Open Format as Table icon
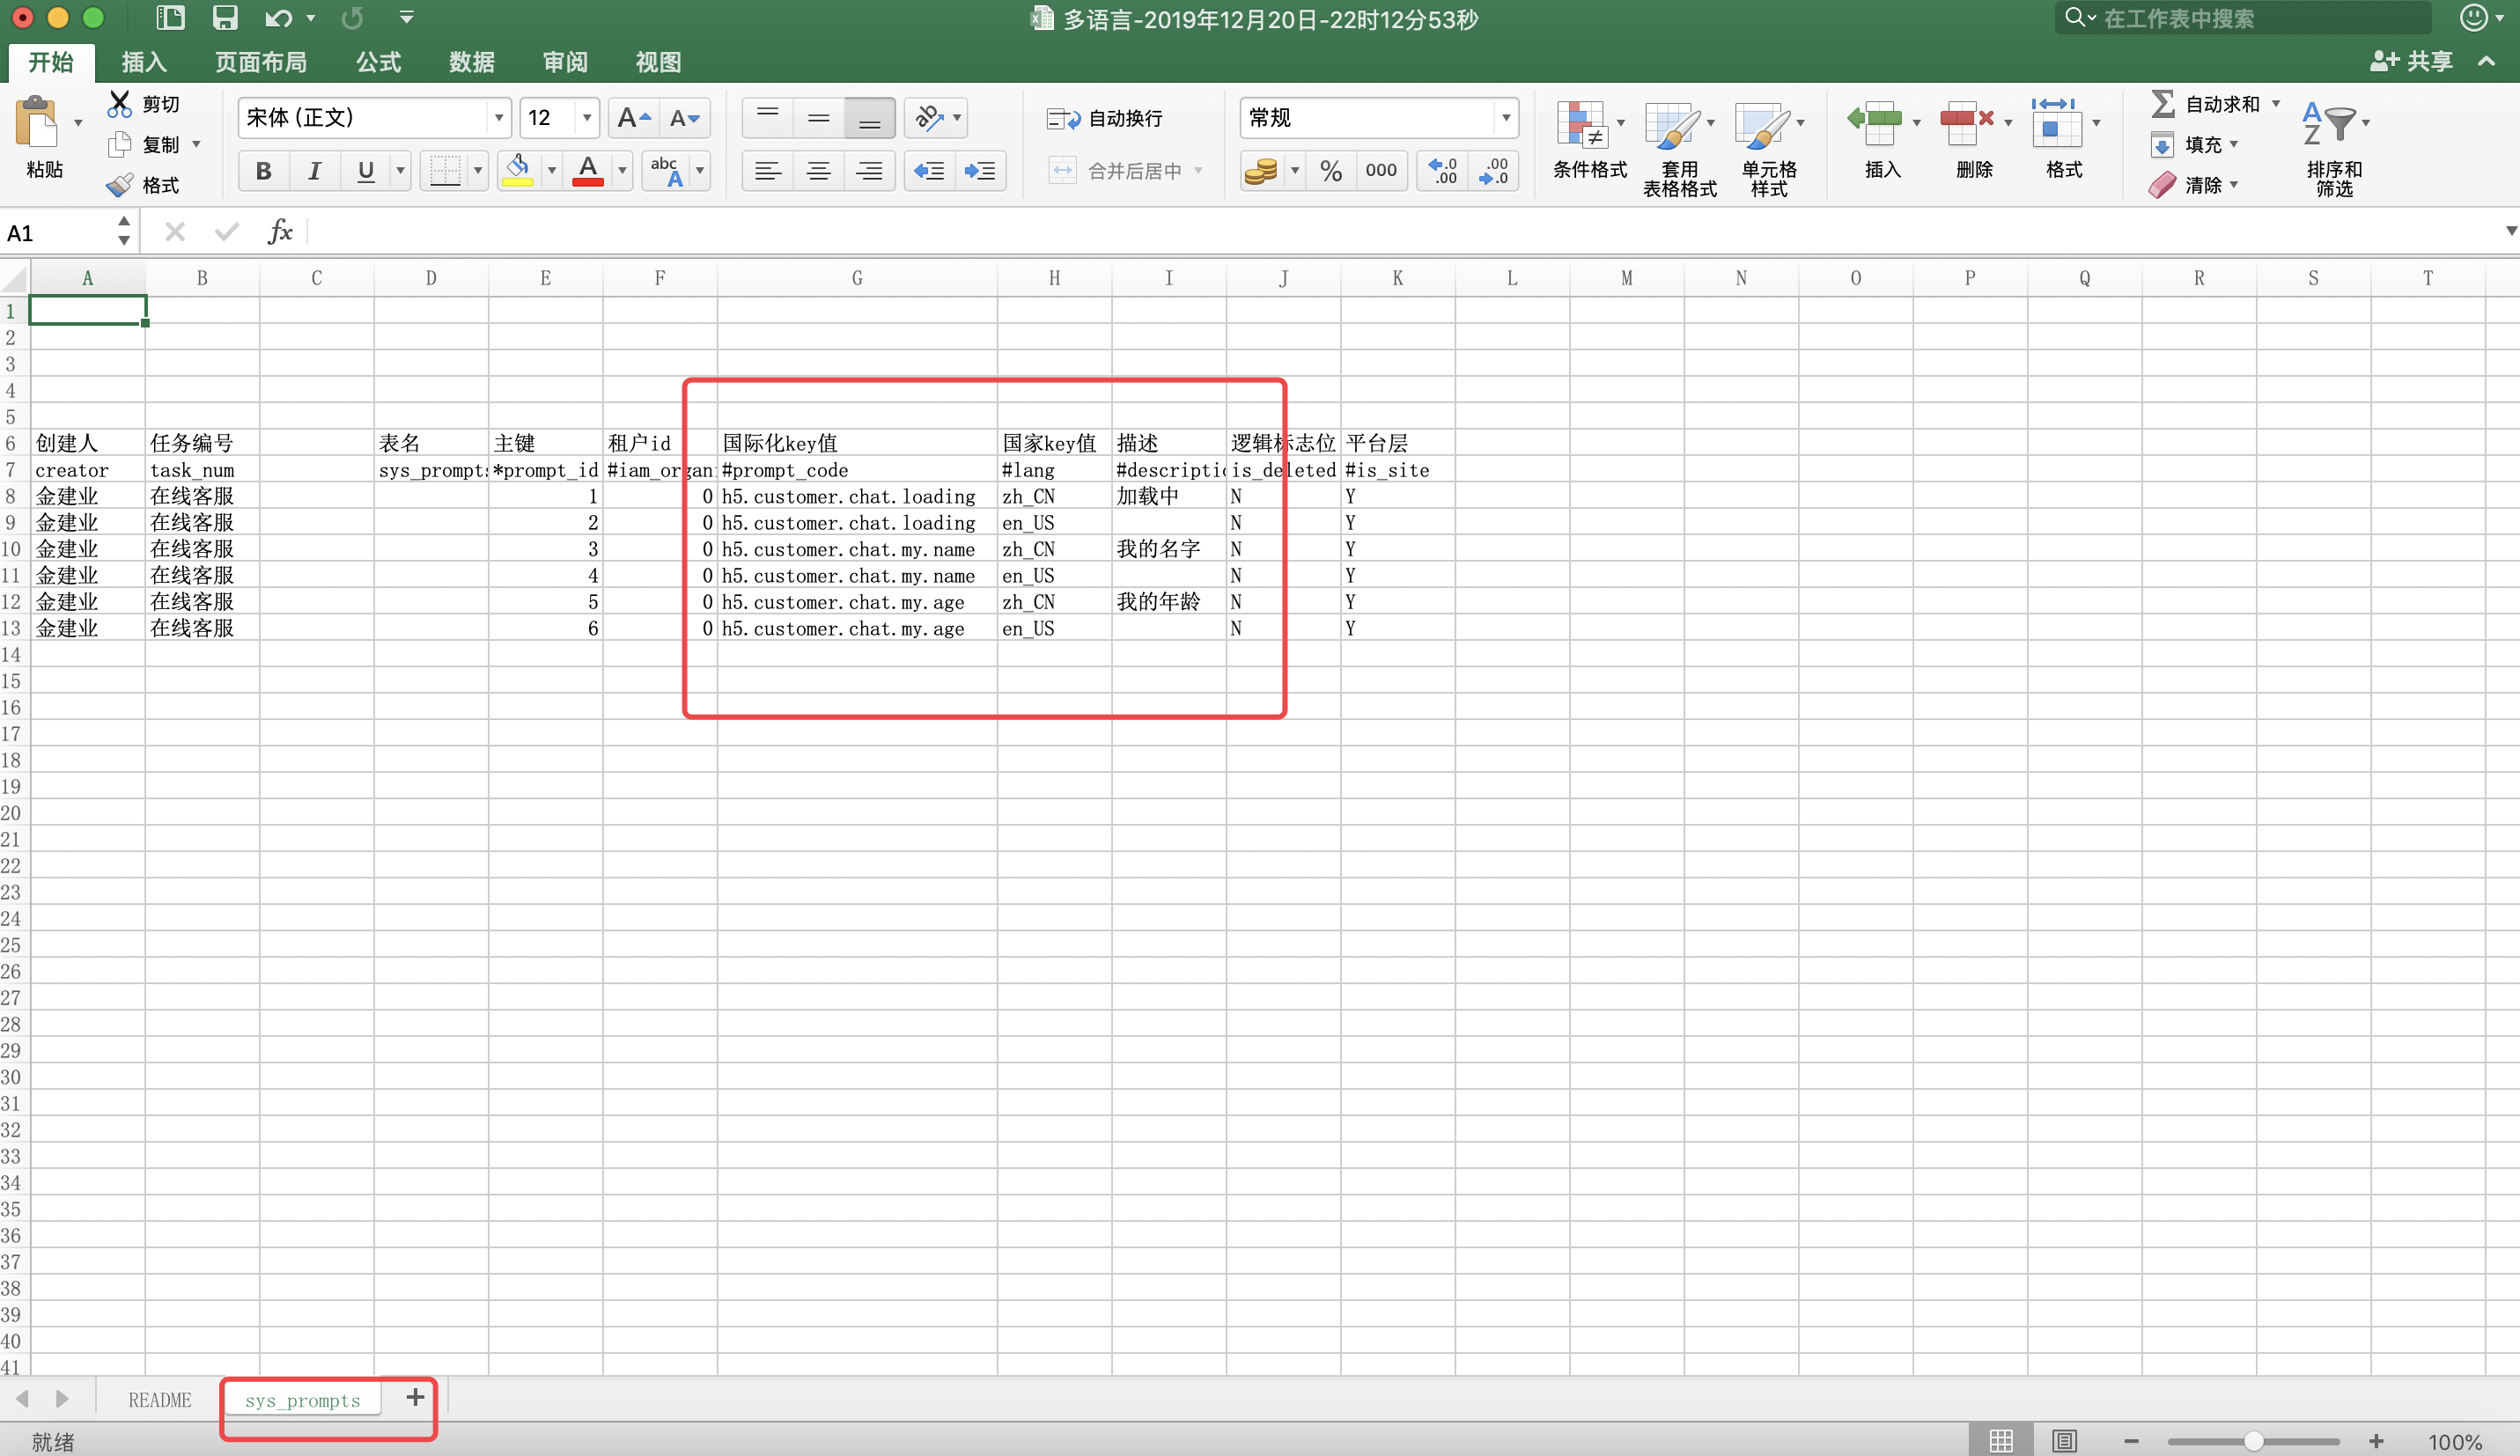The height and width of the screenshot is (1456, 2520). [x=1672, y=125]
